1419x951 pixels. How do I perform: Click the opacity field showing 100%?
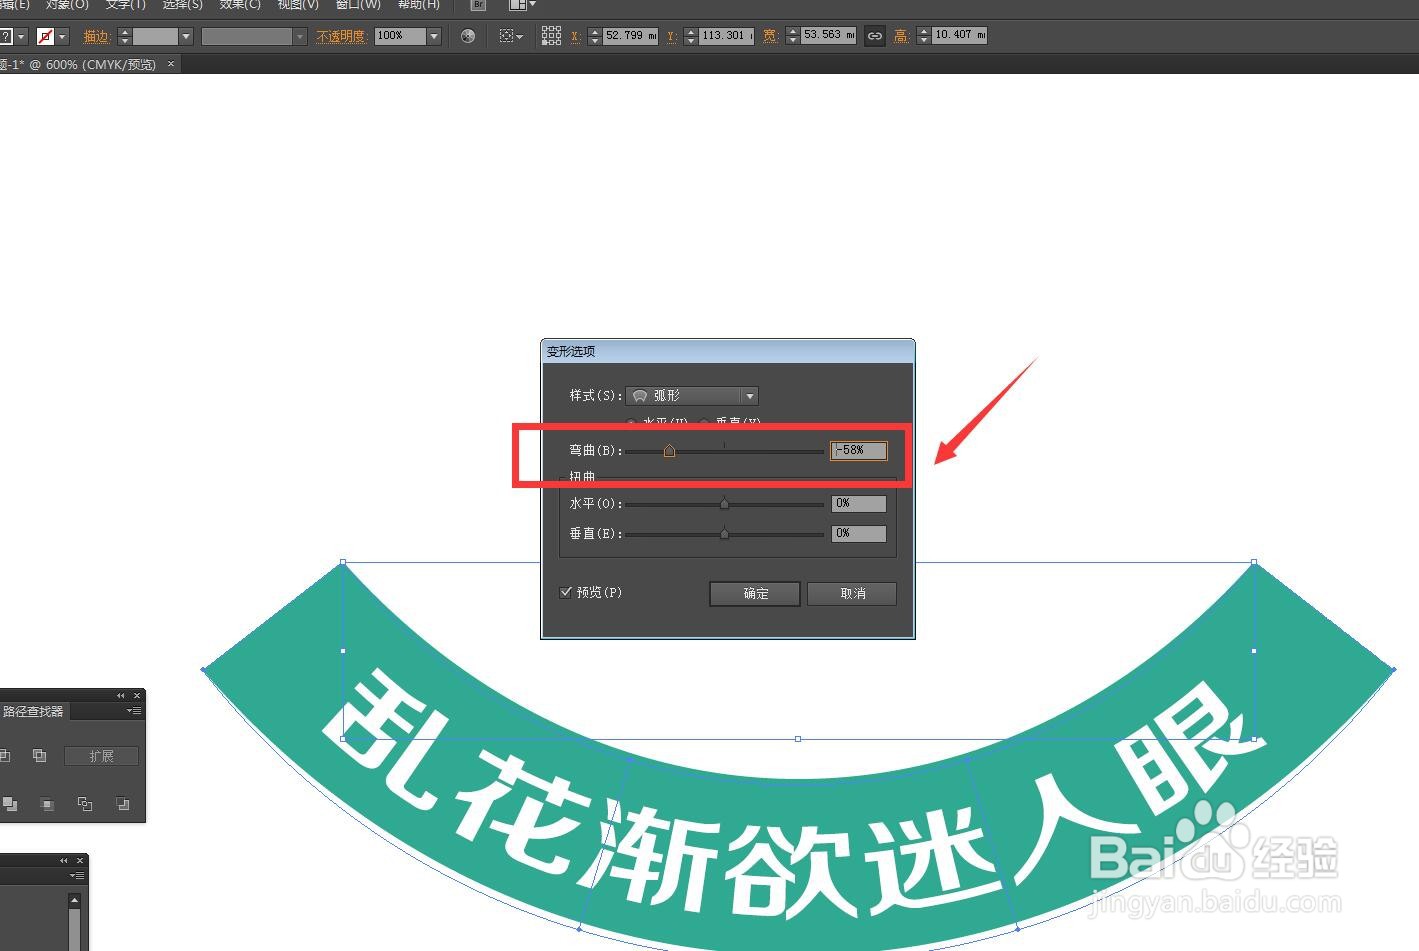point(399,36)
